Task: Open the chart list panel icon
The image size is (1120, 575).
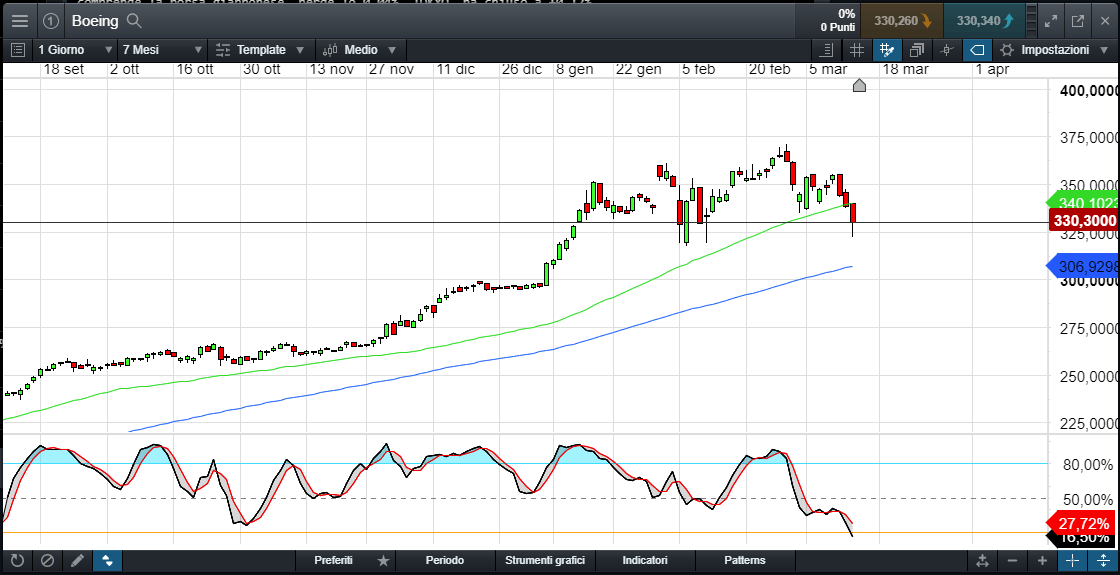Action: point(18,50)
